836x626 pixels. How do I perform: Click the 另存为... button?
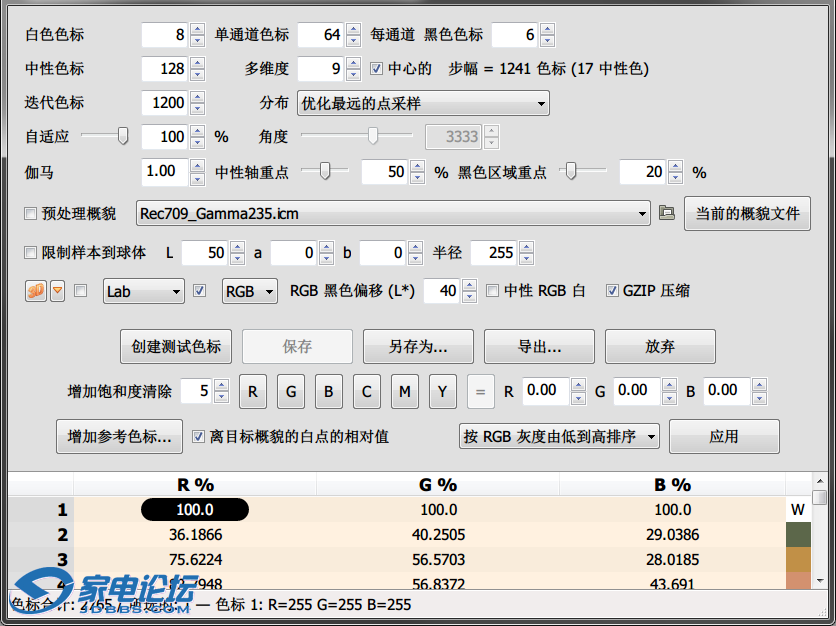[x=418, y=346]
